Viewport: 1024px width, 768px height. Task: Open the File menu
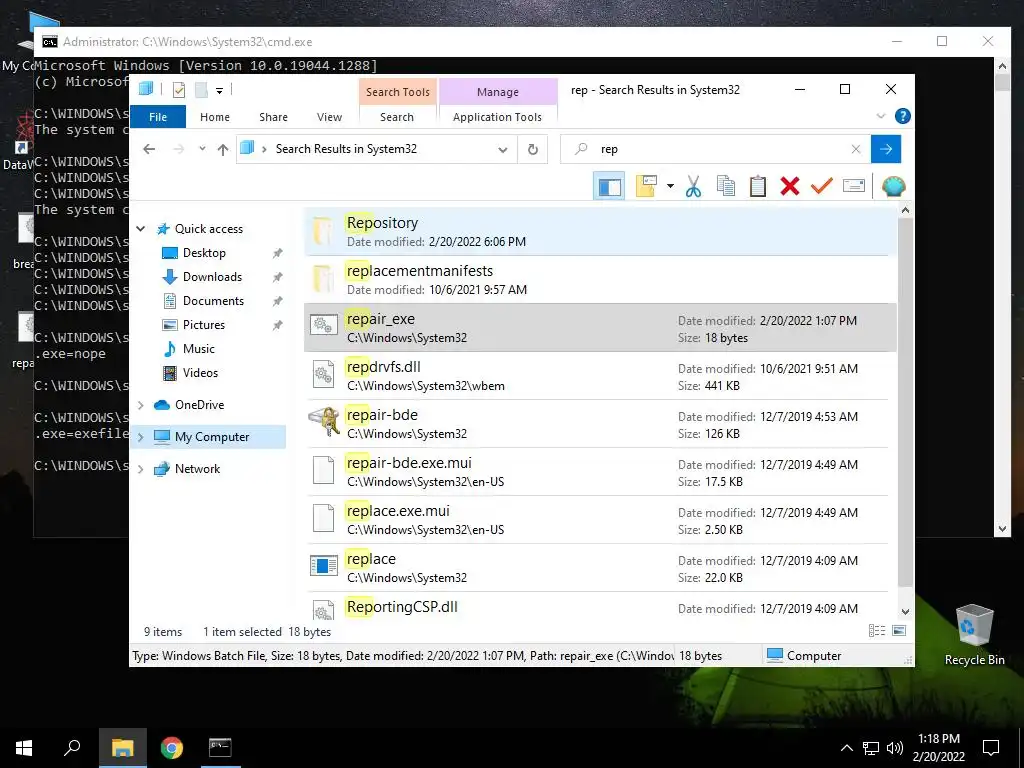[x=158, y=117]
